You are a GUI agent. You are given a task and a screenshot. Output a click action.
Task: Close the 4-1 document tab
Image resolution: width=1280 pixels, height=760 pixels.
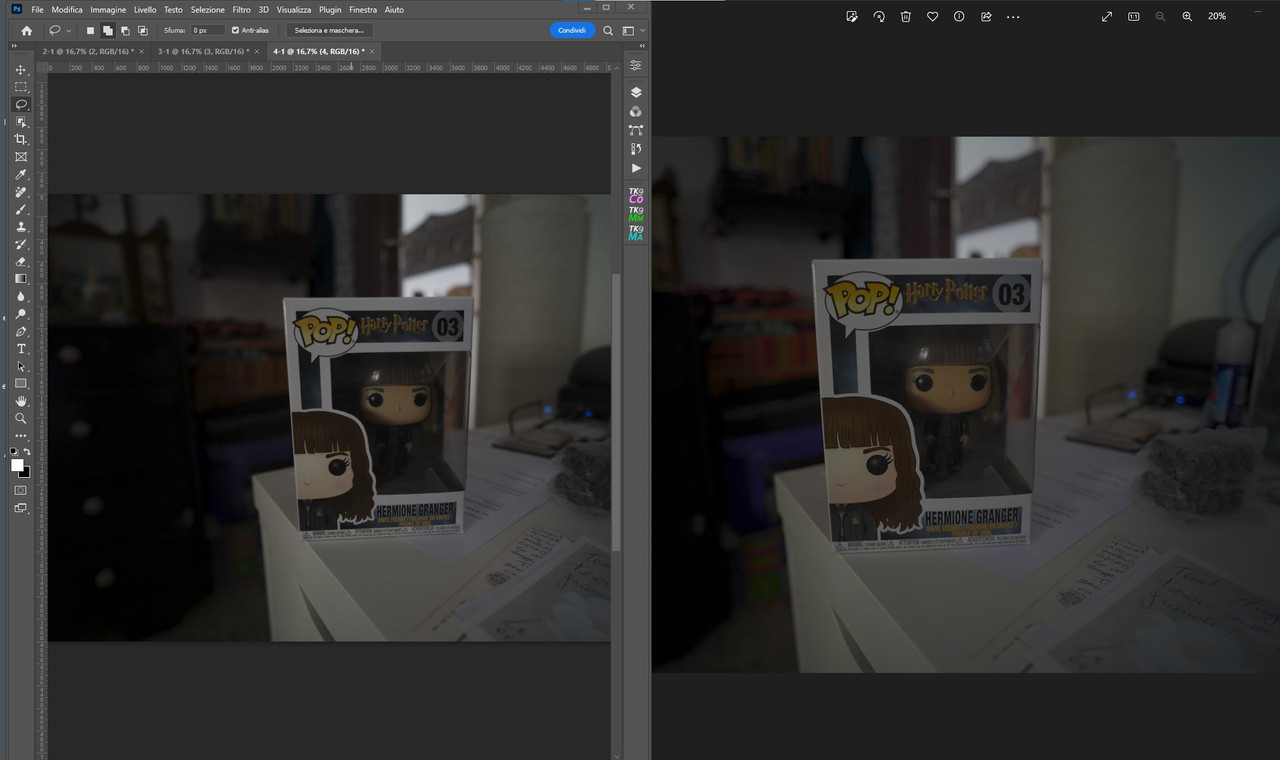[x=372, y=51]
